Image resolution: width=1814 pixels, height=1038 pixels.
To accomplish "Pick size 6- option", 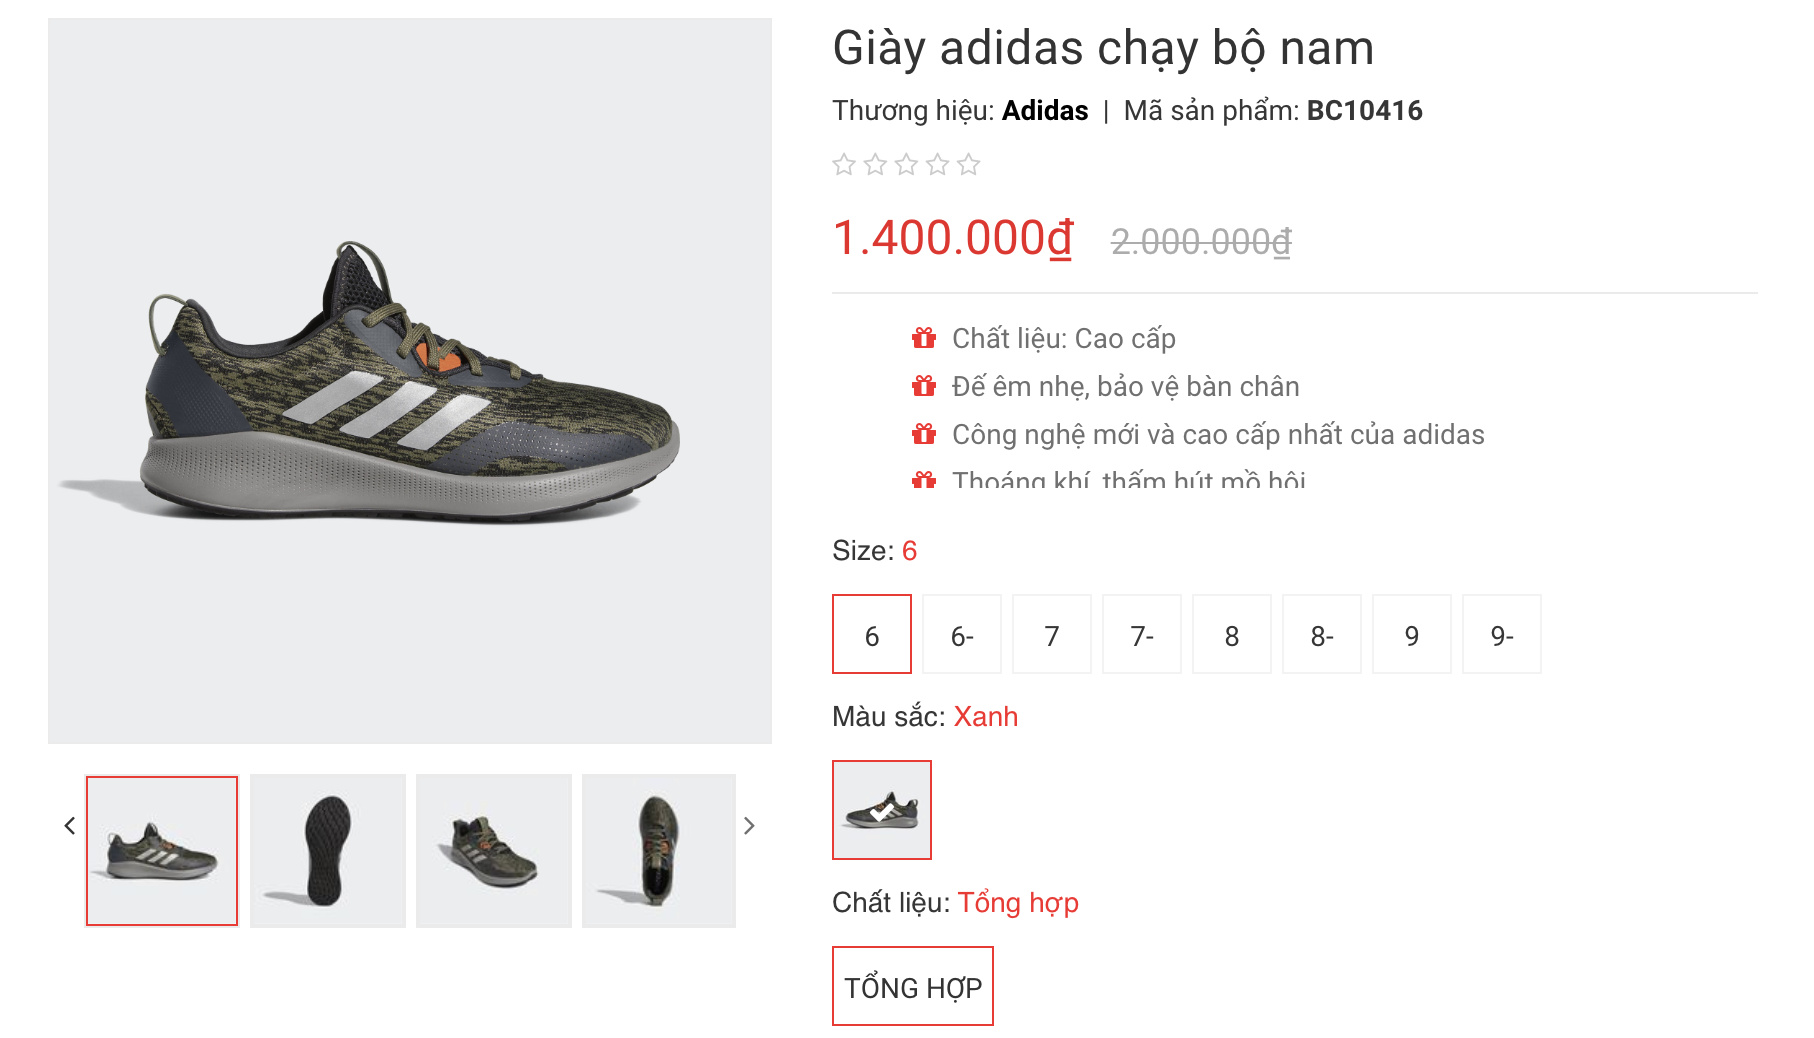I will [962, 635].
